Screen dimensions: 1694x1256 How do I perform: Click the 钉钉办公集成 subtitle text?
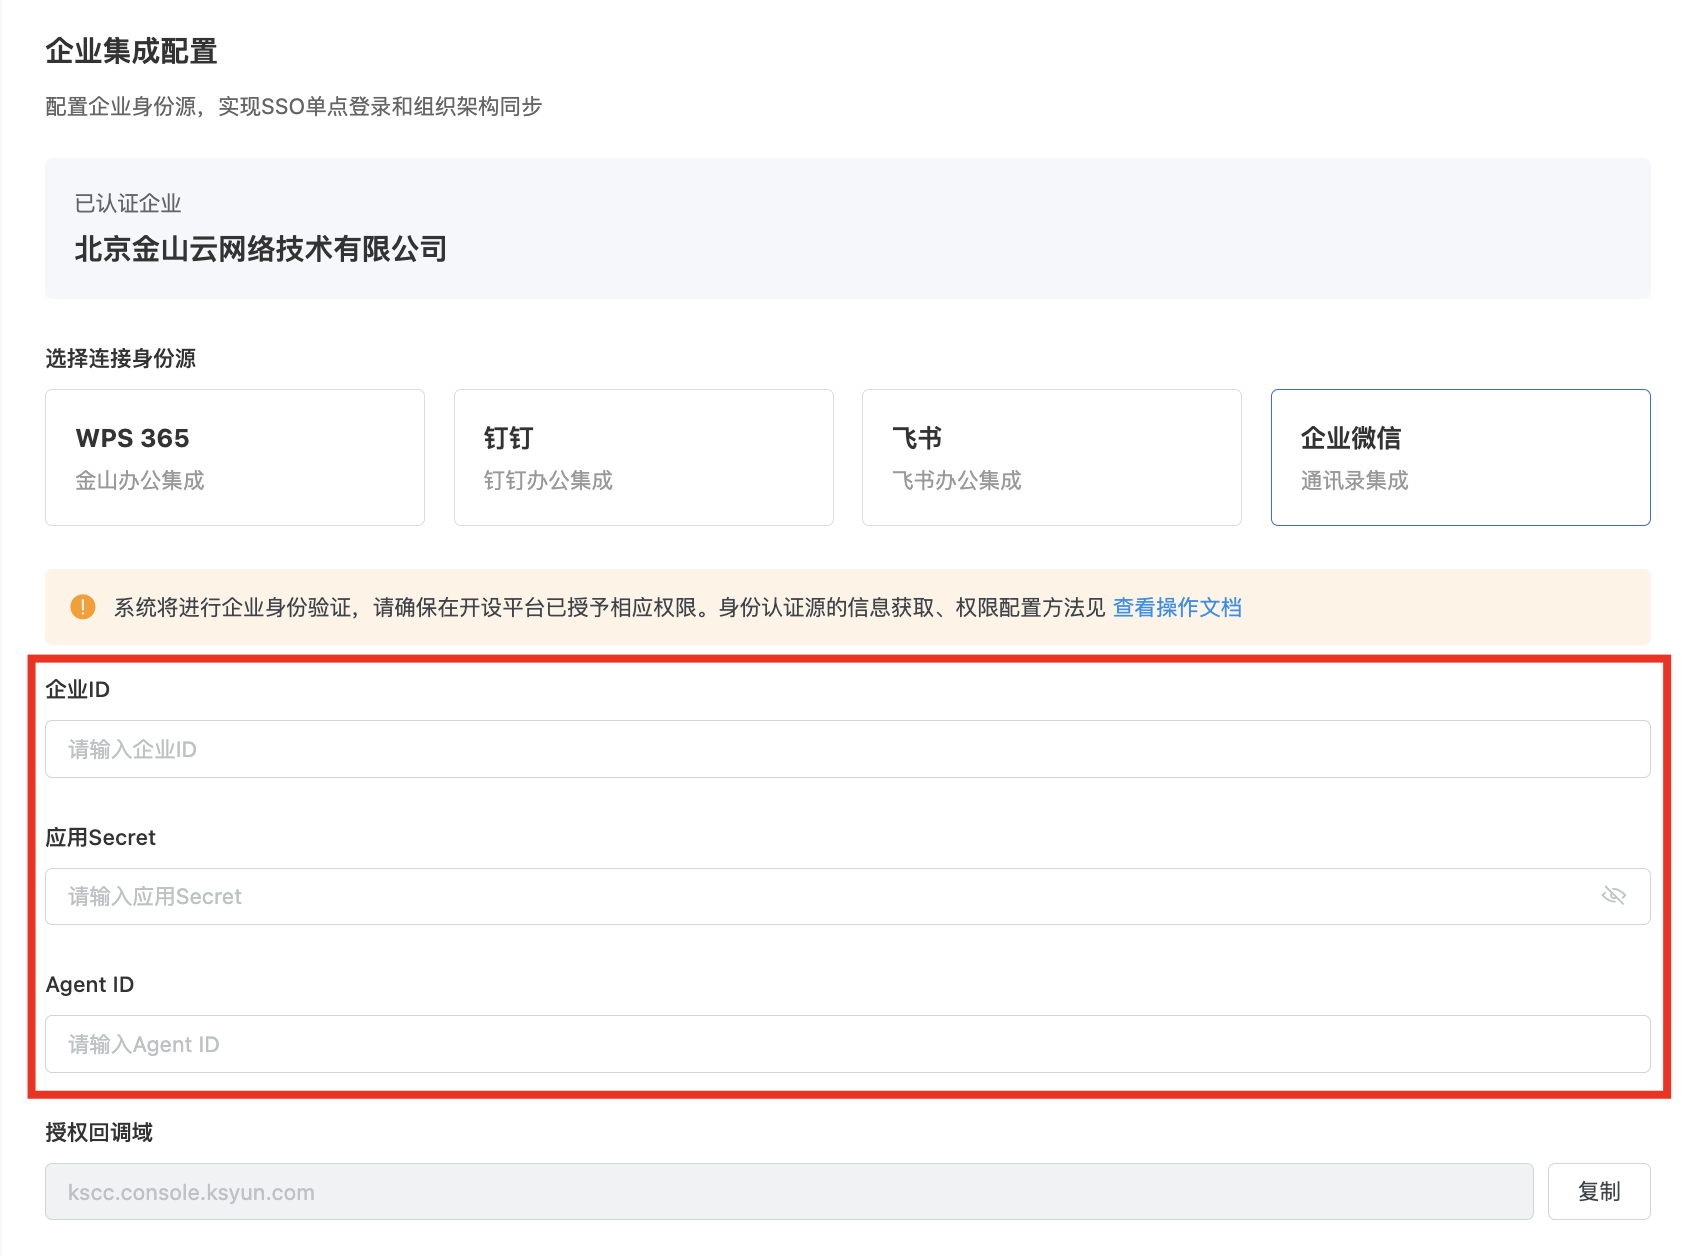[x=549, y=481]
